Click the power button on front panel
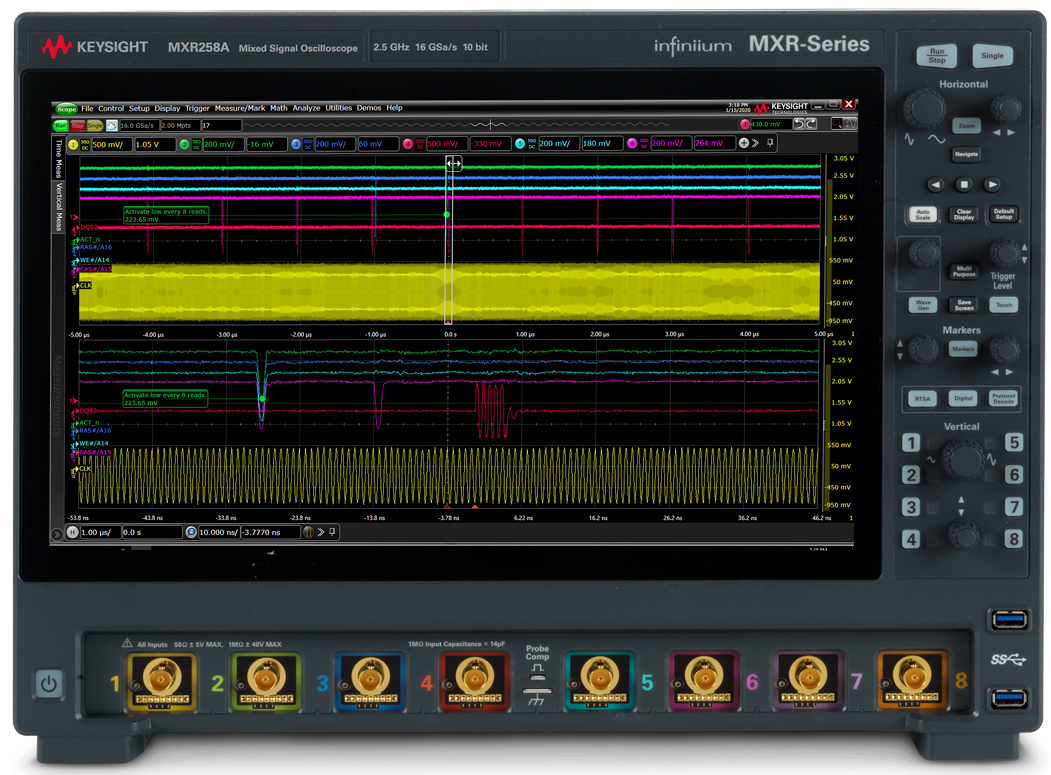The height and width of the screenshot is (775, 1051). click(x=48, y=684)
